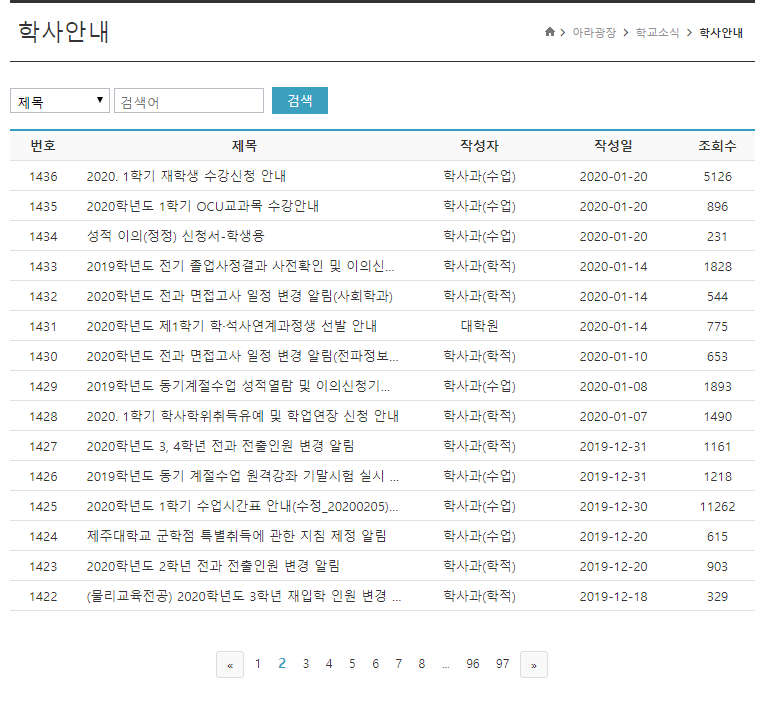The height and width of the screenshot is (704, 765).
Task: Go to page 1
Action: click(258, 664)
